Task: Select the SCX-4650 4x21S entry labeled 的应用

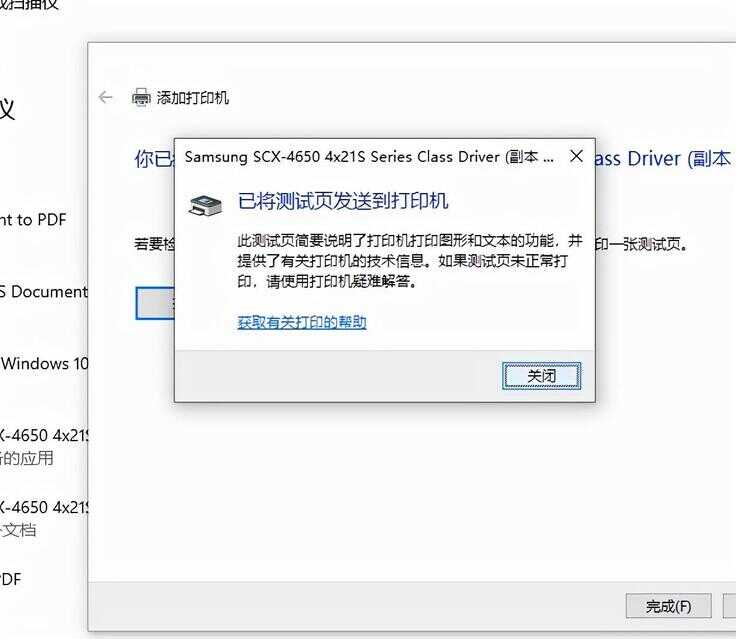Action: (44, 447)
